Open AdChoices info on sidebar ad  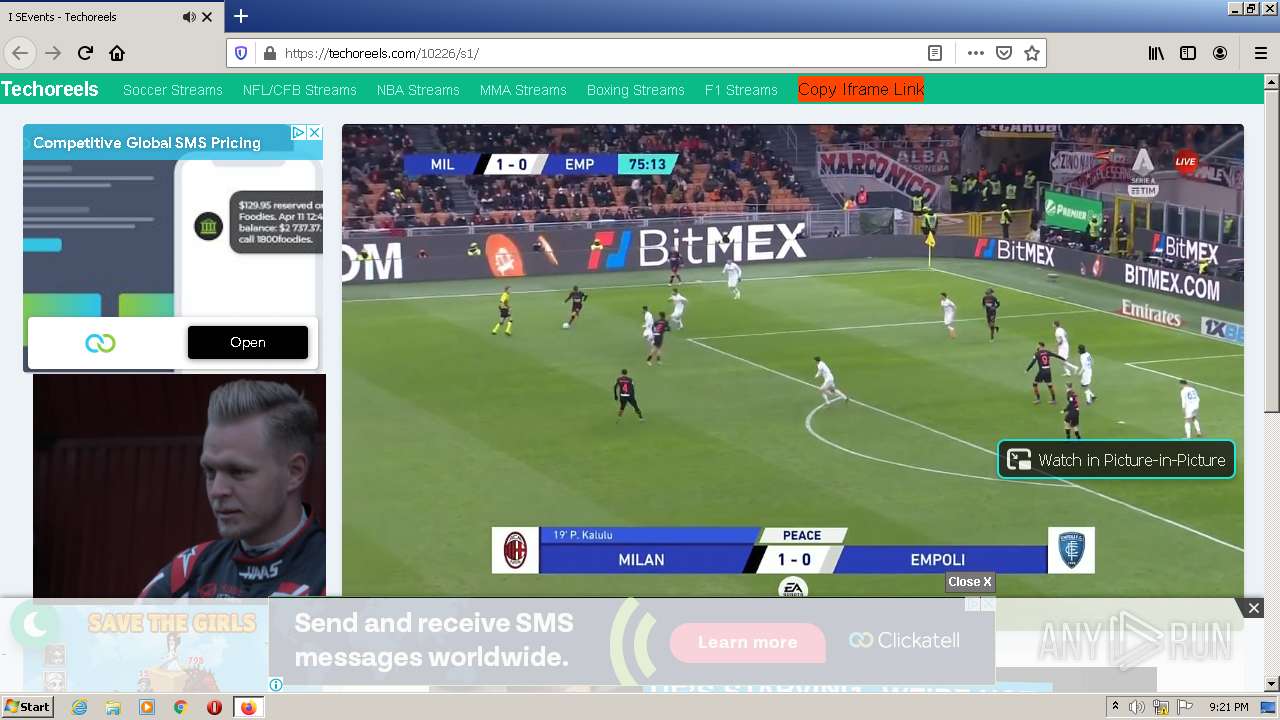[298, 132]
